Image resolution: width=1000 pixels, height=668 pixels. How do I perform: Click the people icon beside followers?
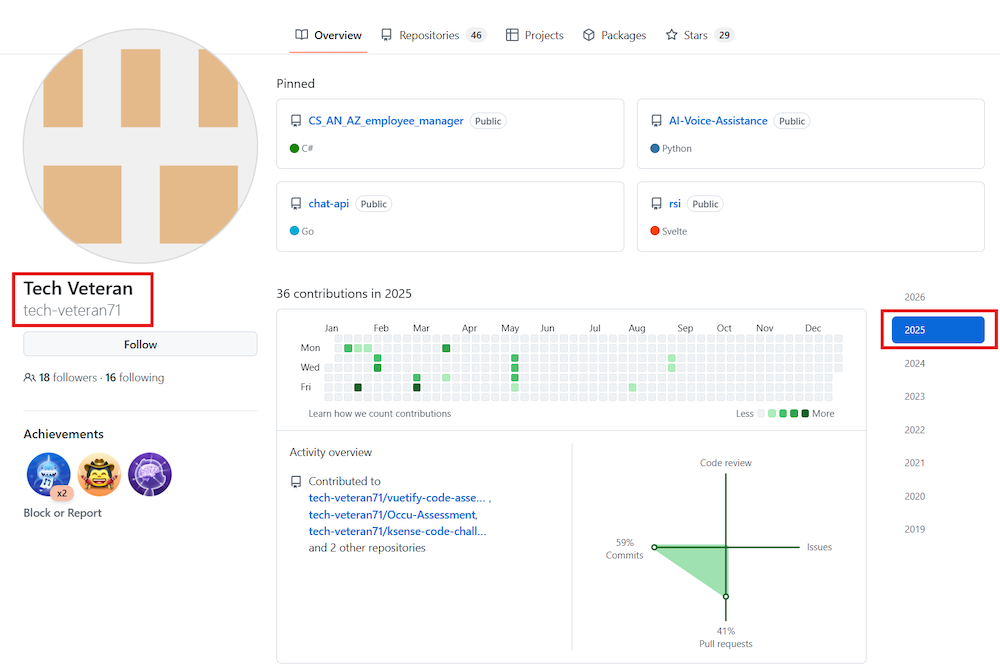(29, 378)
